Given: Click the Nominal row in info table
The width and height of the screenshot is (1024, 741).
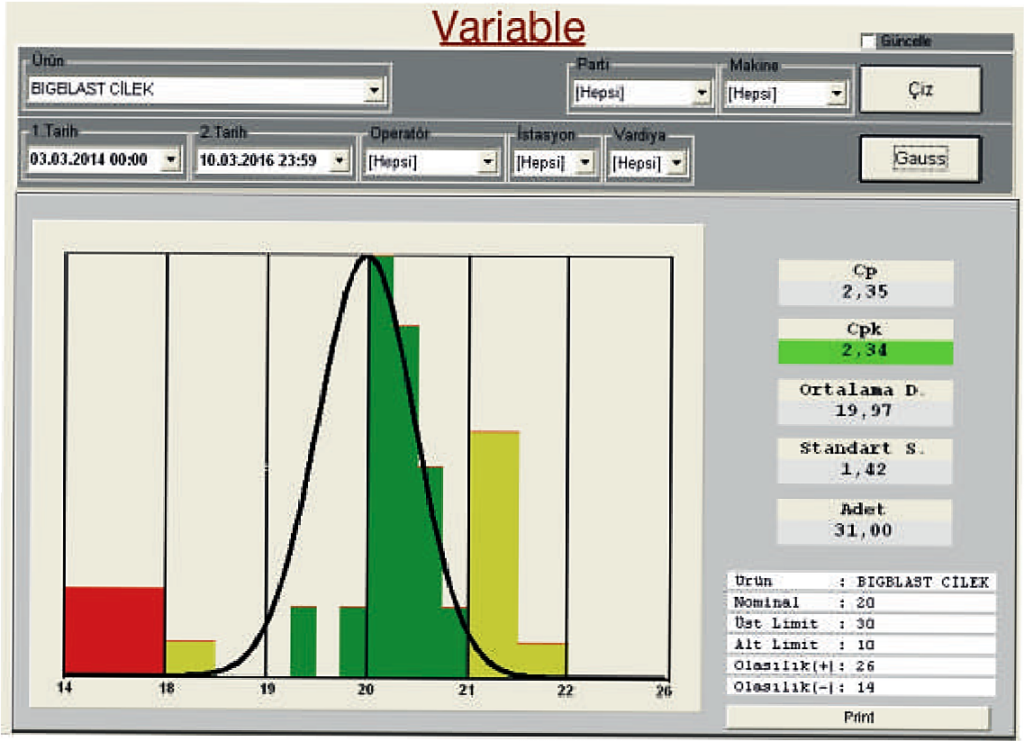Looking at the screenshot, I should tap(860, 603).
